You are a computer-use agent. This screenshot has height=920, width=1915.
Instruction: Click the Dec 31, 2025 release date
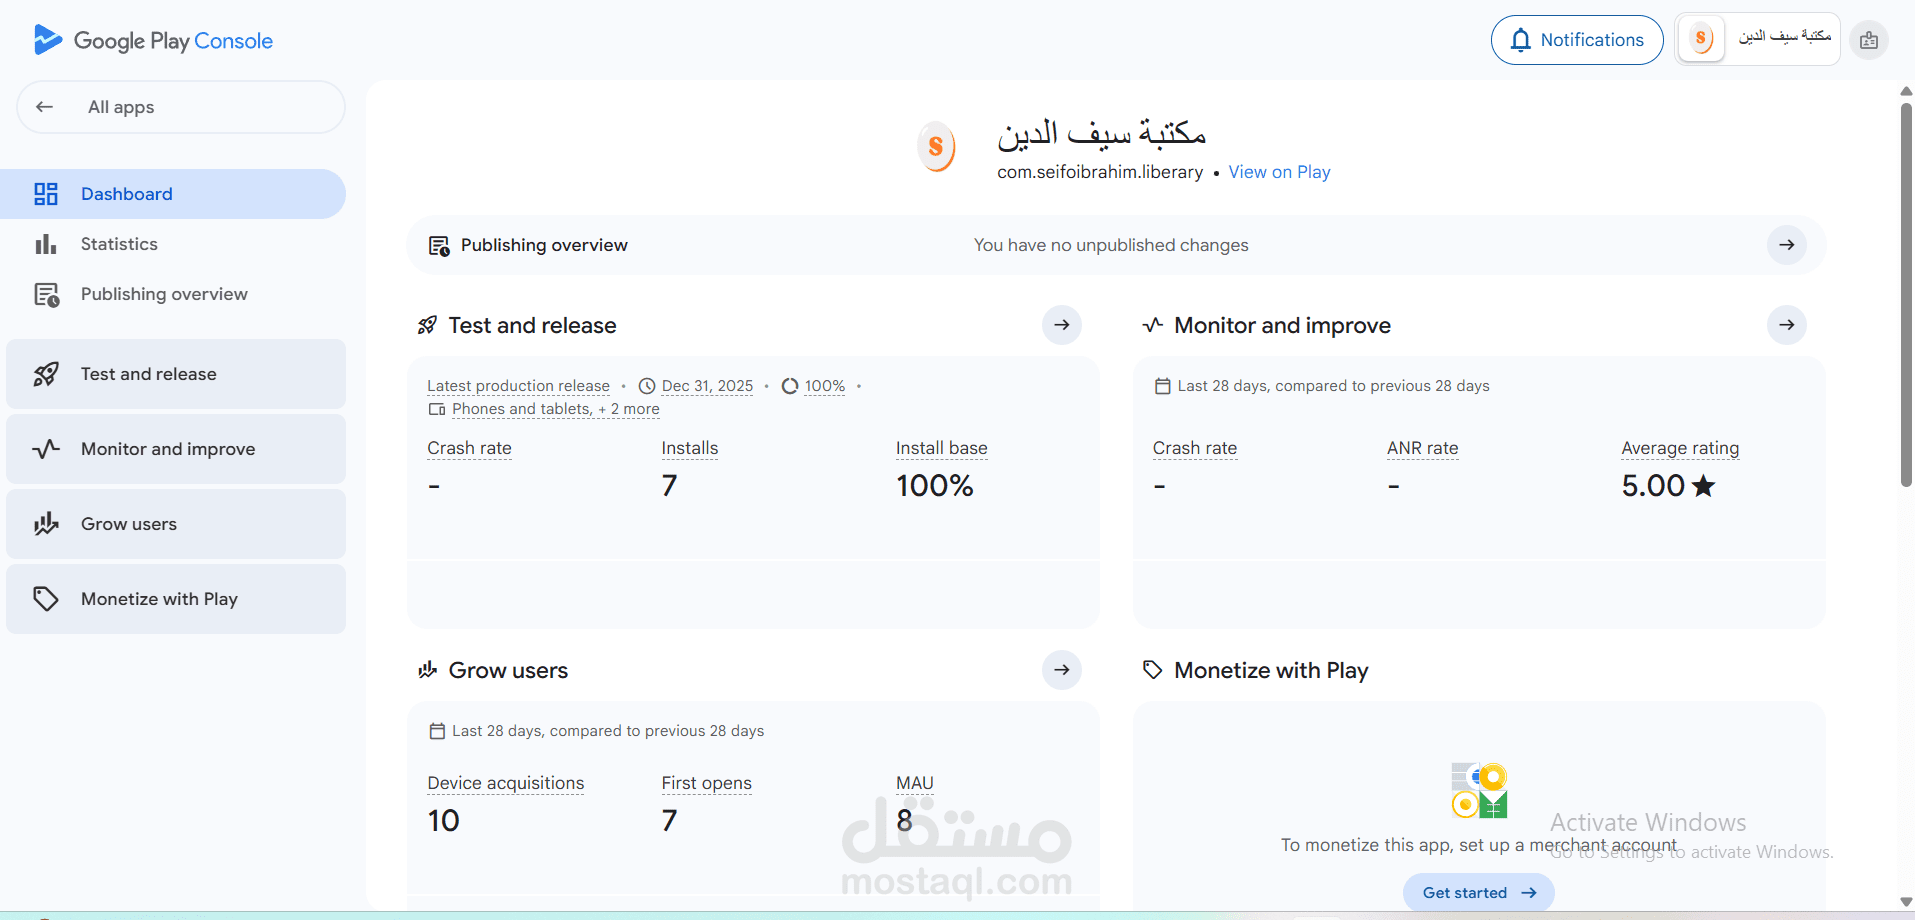pyautogui.click(x=707, y=386)
